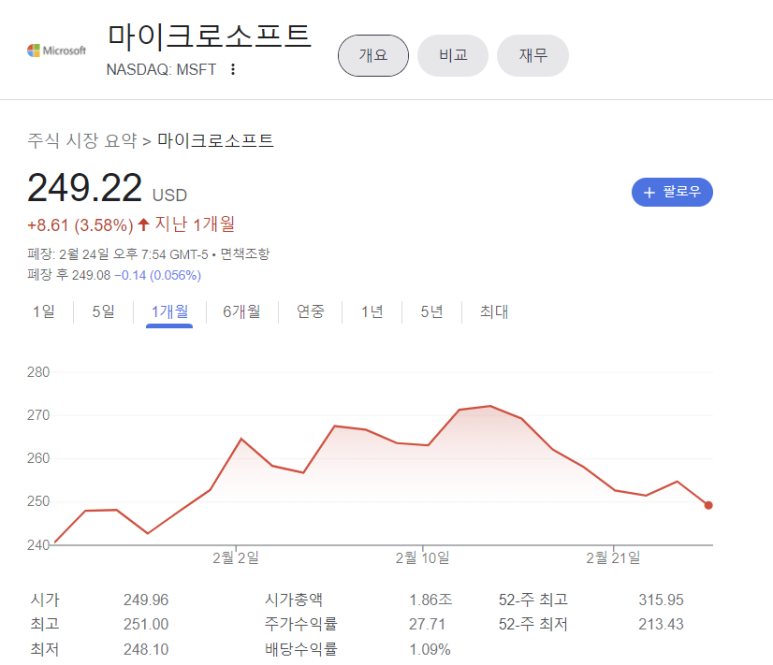Click the 260 y-axis label
The width and height of the screenshot is (773, 665).
point(38,458)
